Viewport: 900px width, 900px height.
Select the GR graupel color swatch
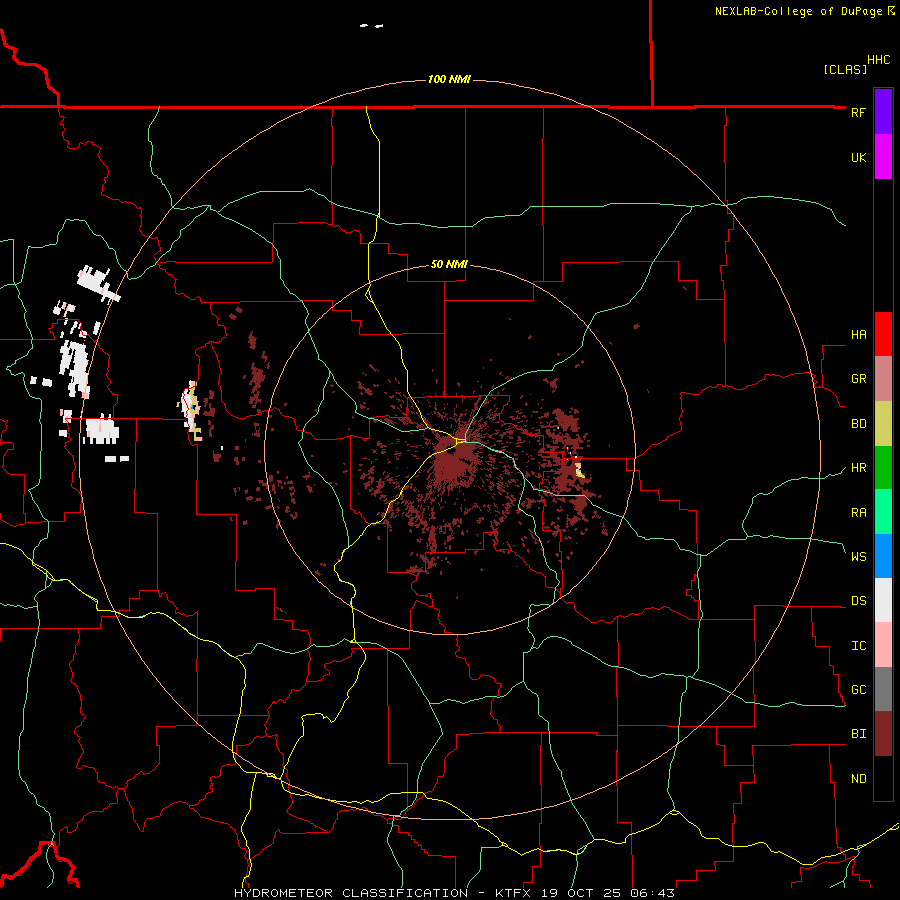(x=883, y=379)
